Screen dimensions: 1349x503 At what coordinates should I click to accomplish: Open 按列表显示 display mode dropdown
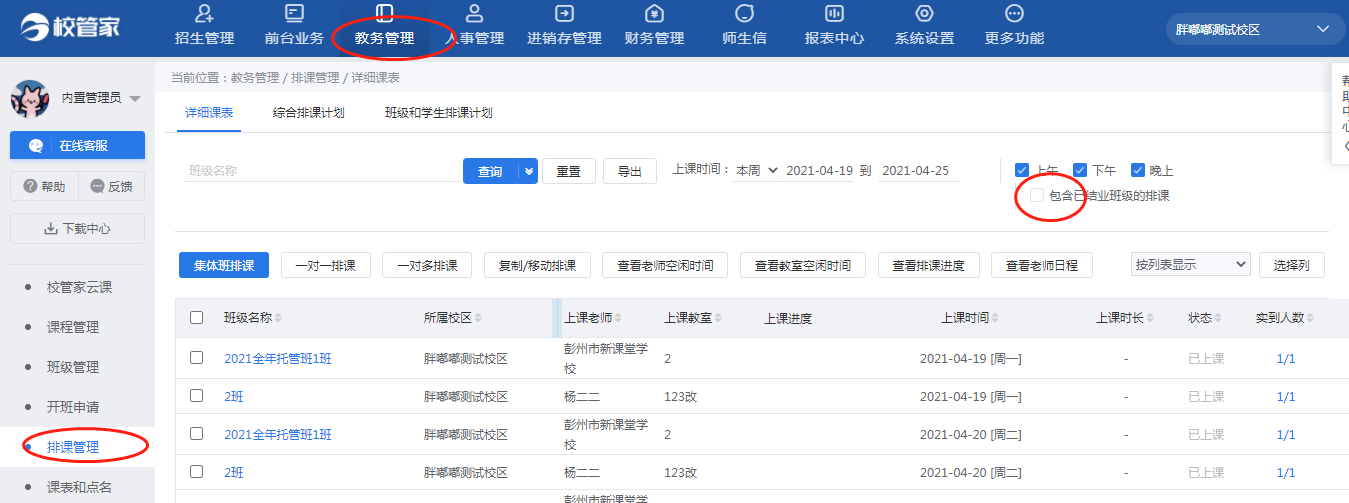pyautogui.click(x=1190, y=265)
